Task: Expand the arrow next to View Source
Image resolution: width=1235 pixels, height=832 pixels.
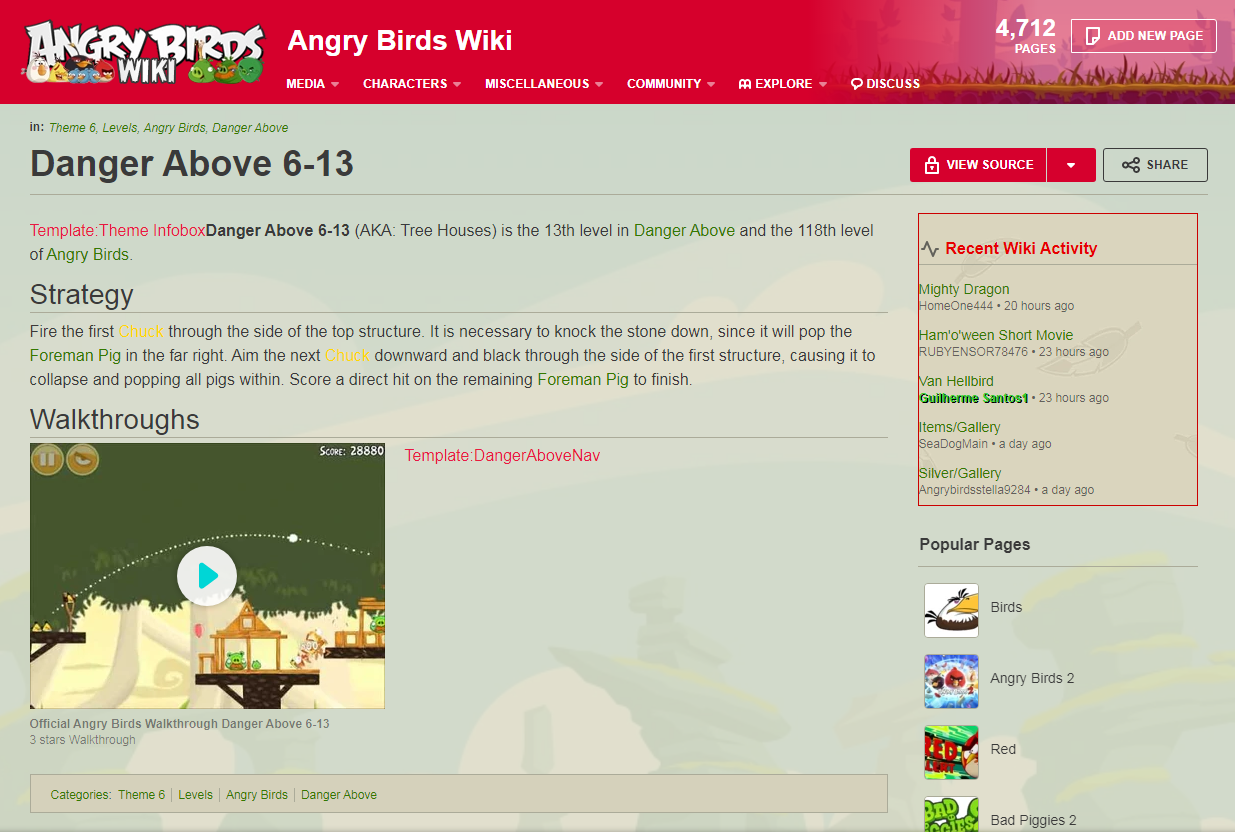Action: 1071,165
